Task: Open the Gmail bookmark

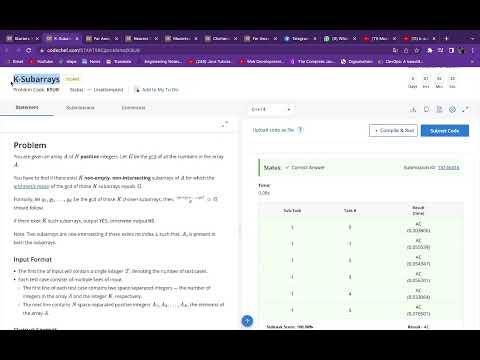Action: click(15, 62)
